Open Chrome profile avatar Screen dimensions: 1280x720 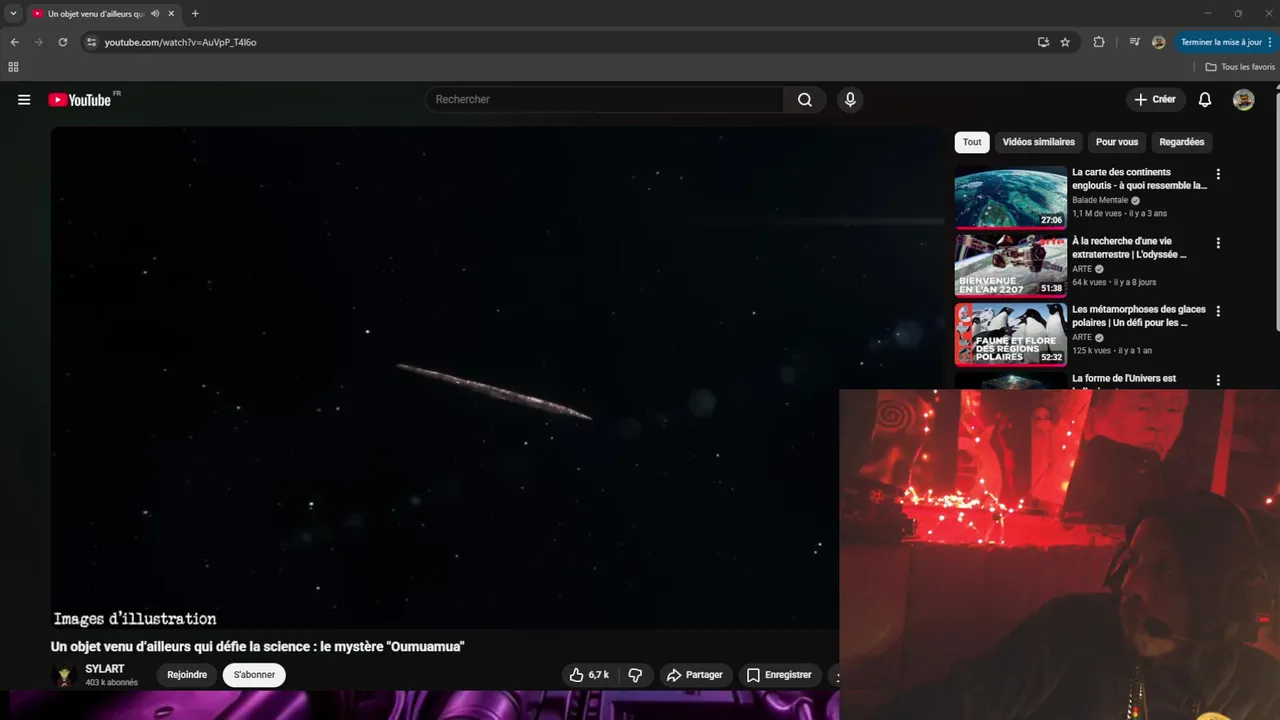[x=1158, y=42]
